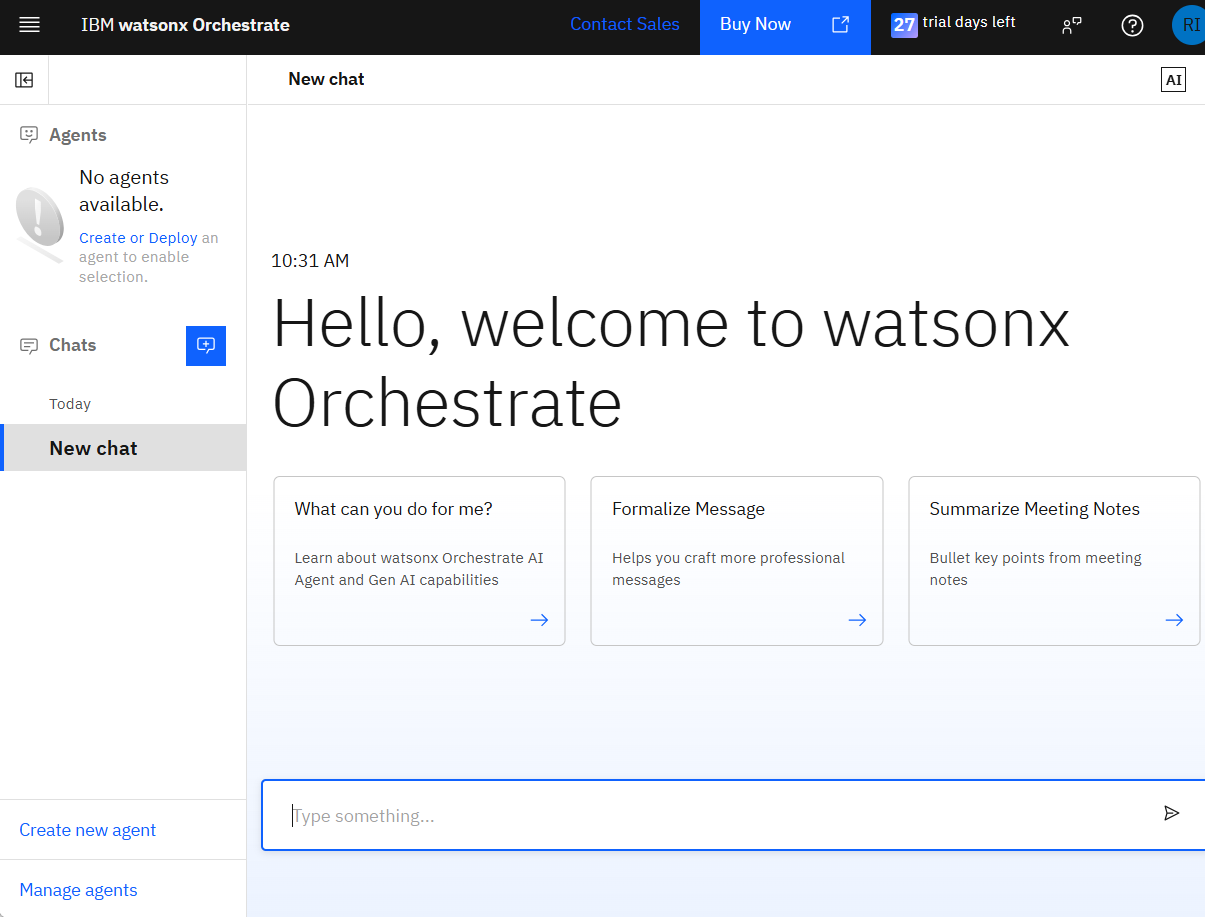
Task: Click the Today label in Chats
Action: (70, 404)
